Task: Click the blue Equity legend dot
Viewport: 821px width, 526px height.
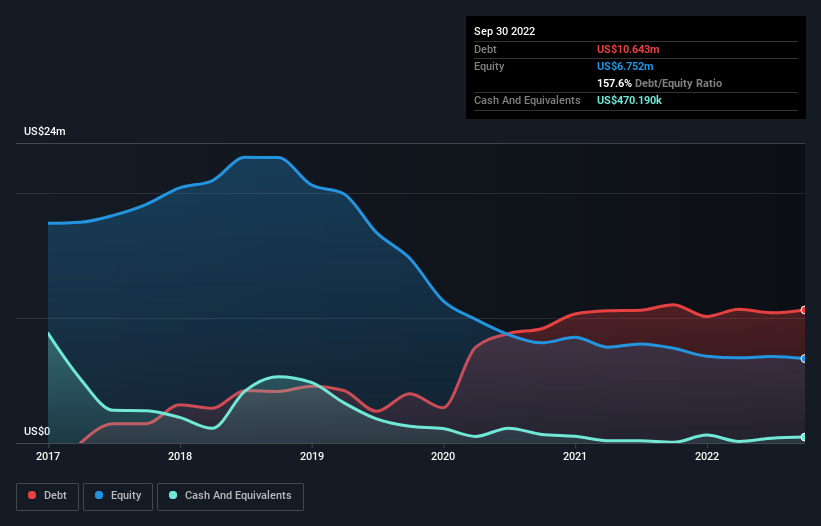Action: [99, 495]
